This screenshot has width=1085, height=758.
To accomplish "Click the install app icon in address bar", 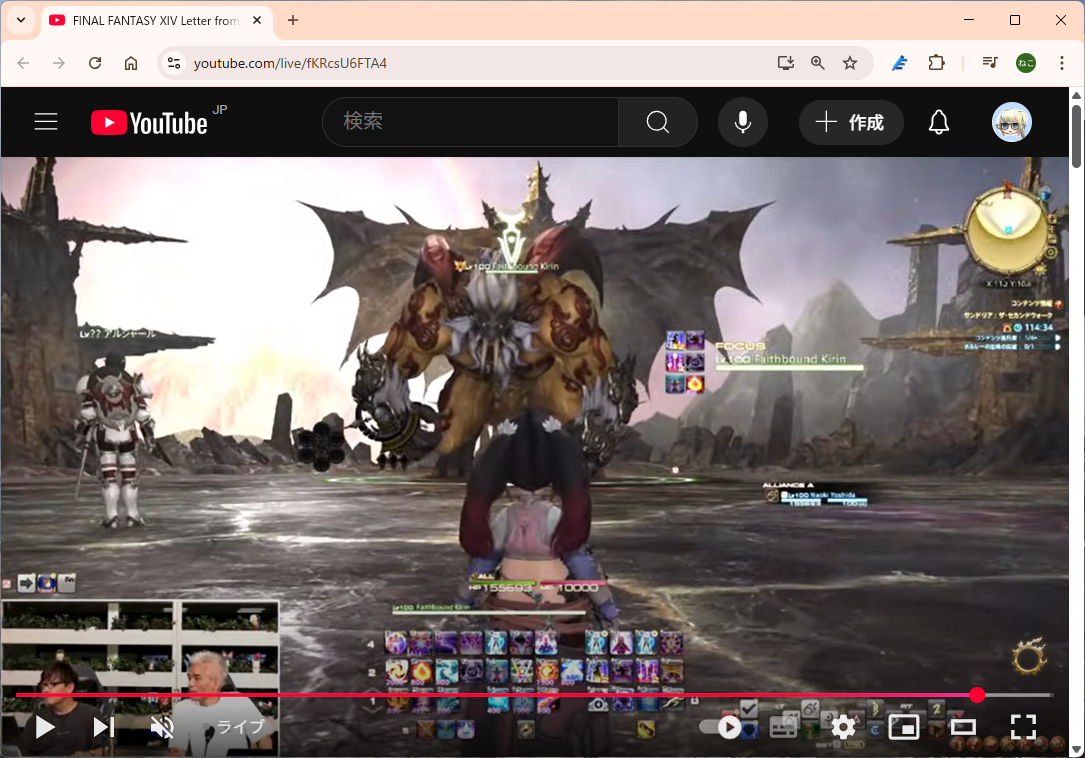I will coord(785,63).
